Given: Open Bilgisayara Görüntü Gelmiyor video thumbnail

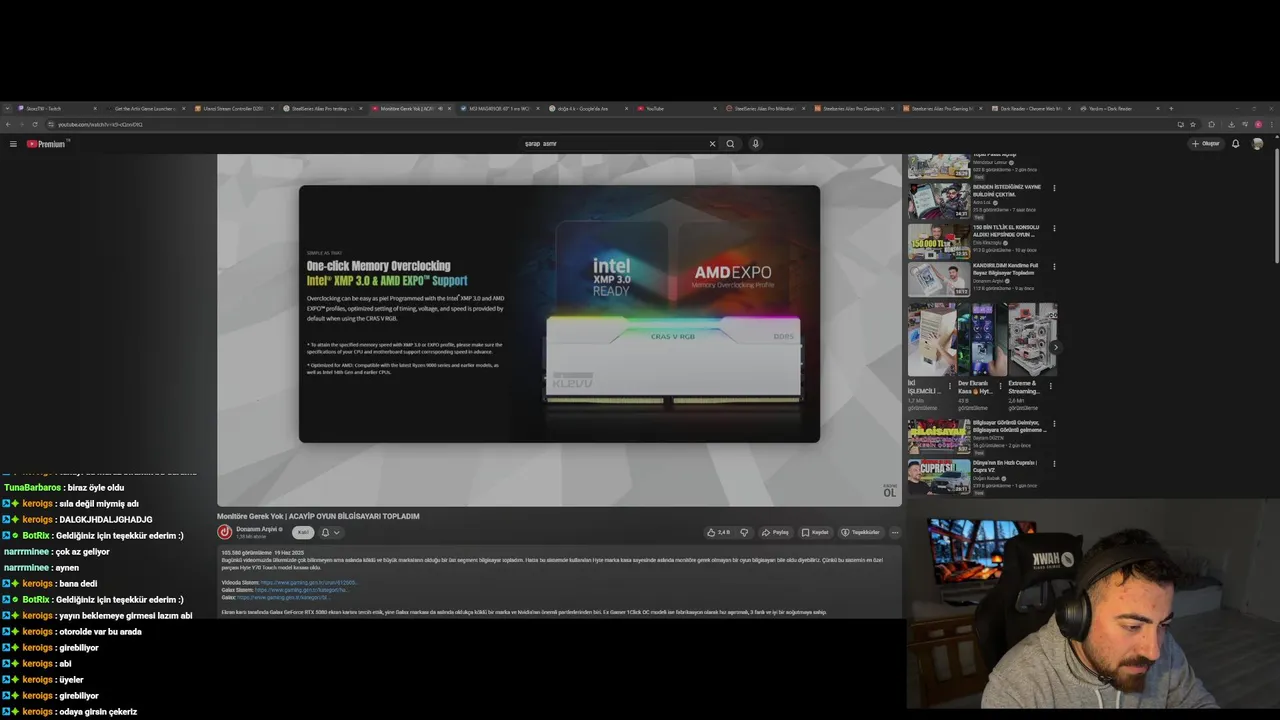Looking at the screenshot, I should tap(939, 437).
